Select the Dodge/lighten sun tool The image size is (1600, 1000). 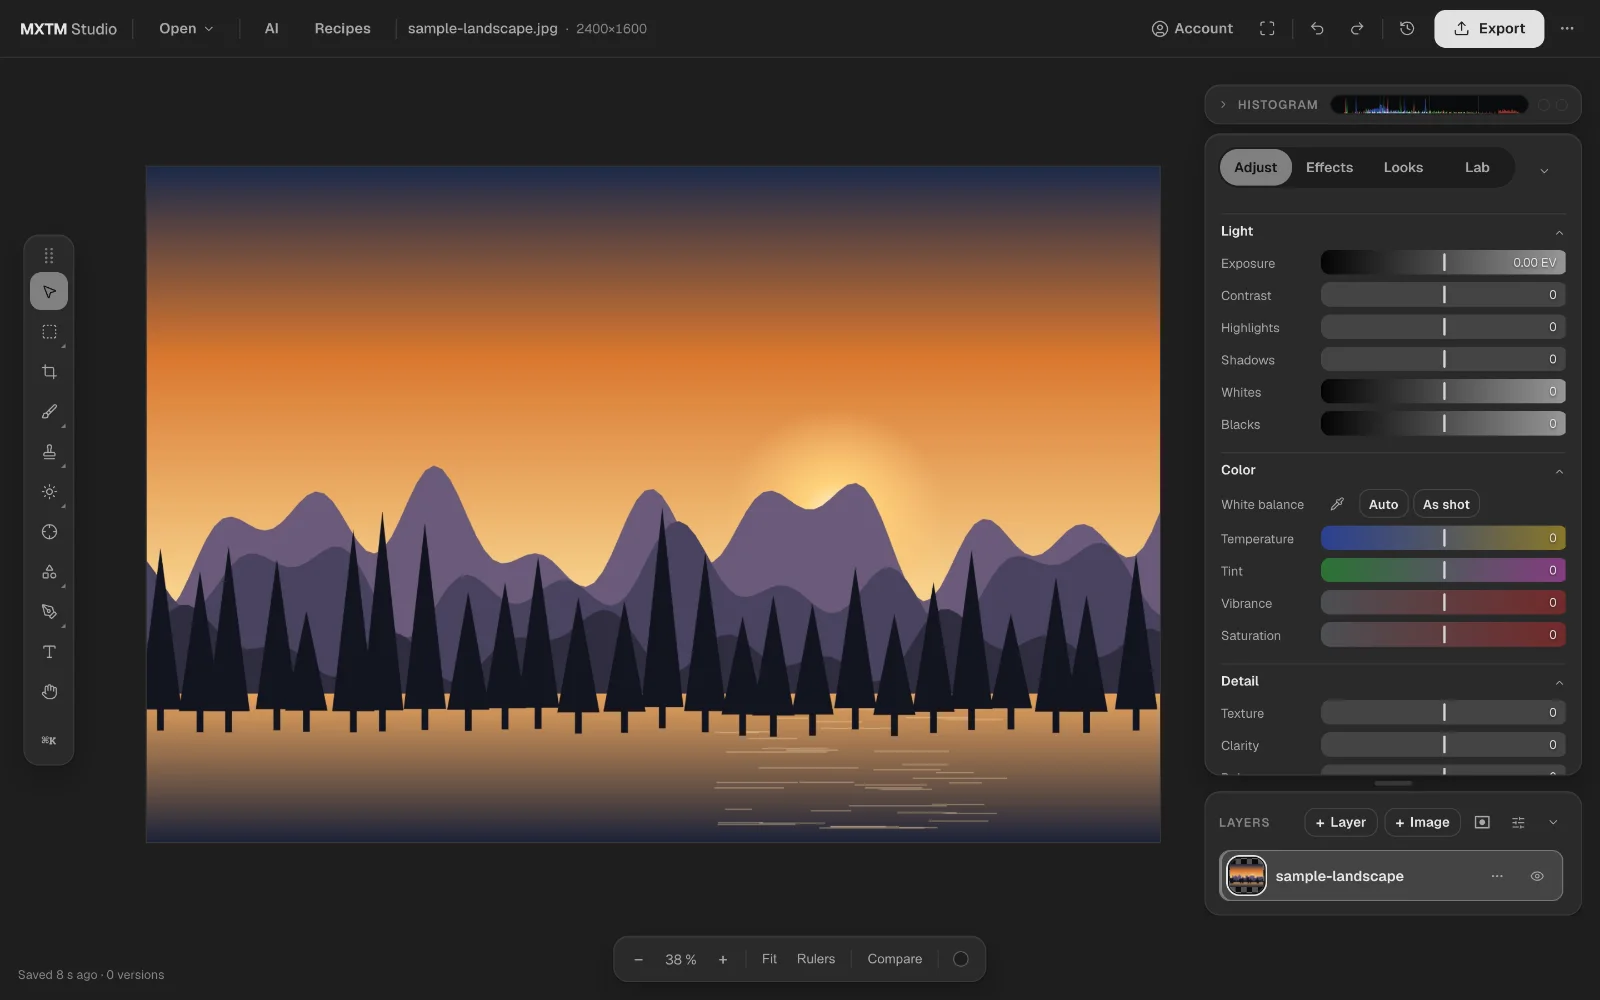coord(49,491)
